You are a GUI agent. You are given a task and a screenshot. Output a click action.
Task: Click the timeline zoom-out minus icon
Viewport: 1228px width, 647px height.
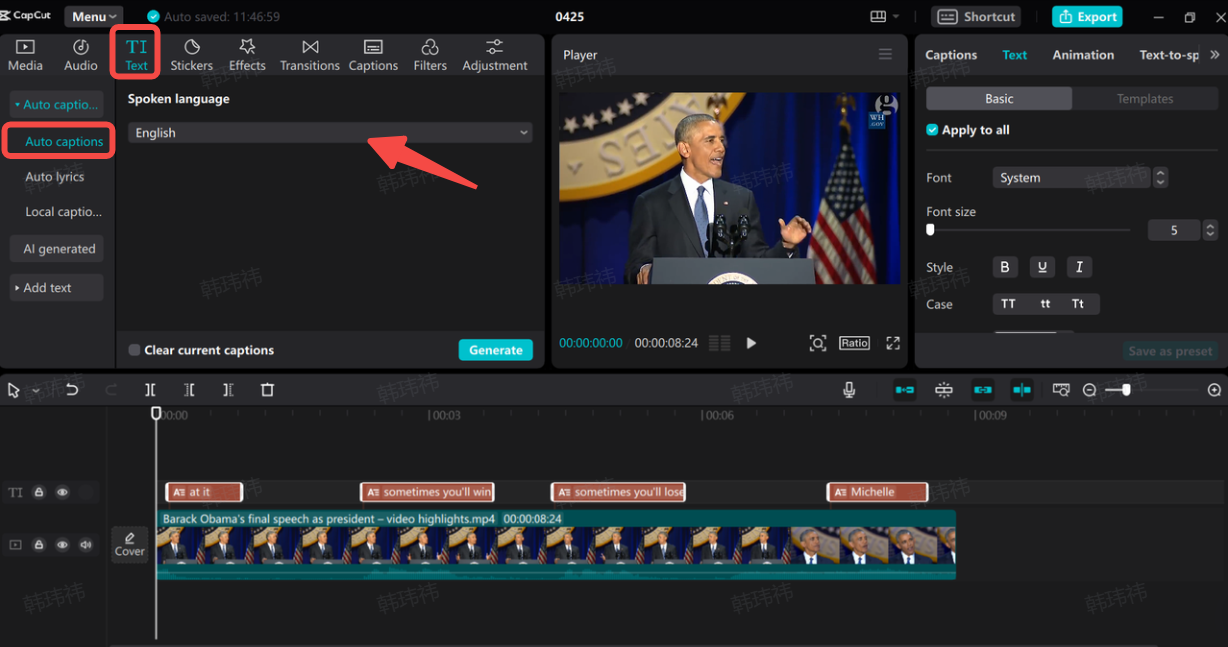1090,390
